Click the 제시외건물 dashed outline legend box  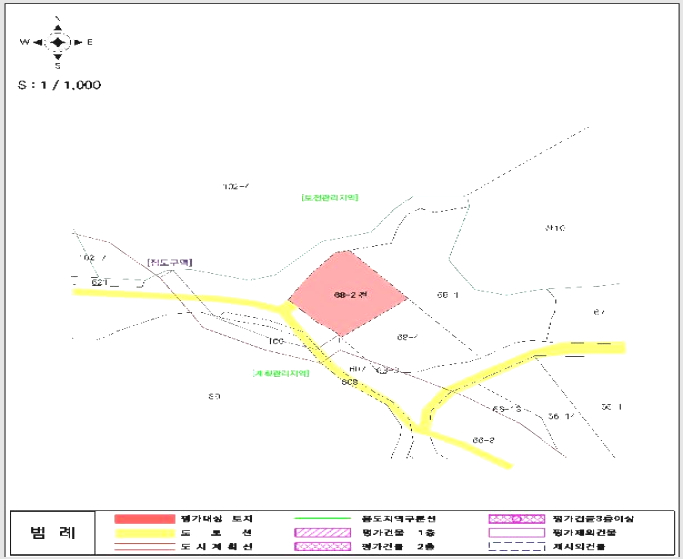coord(517,546)
